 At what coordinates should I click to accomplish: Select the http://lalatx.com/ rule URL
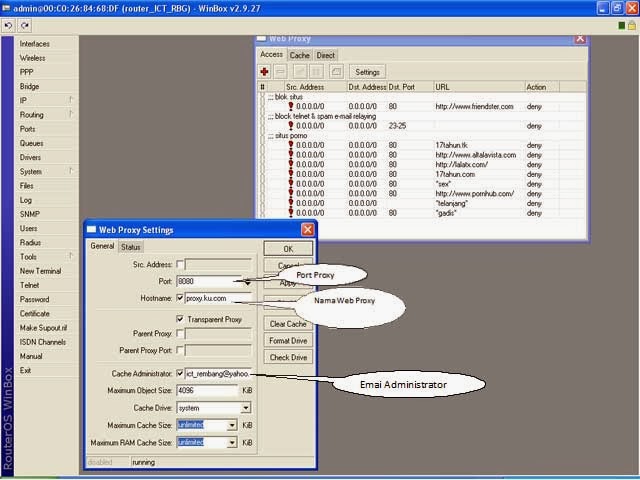point(462,164)
